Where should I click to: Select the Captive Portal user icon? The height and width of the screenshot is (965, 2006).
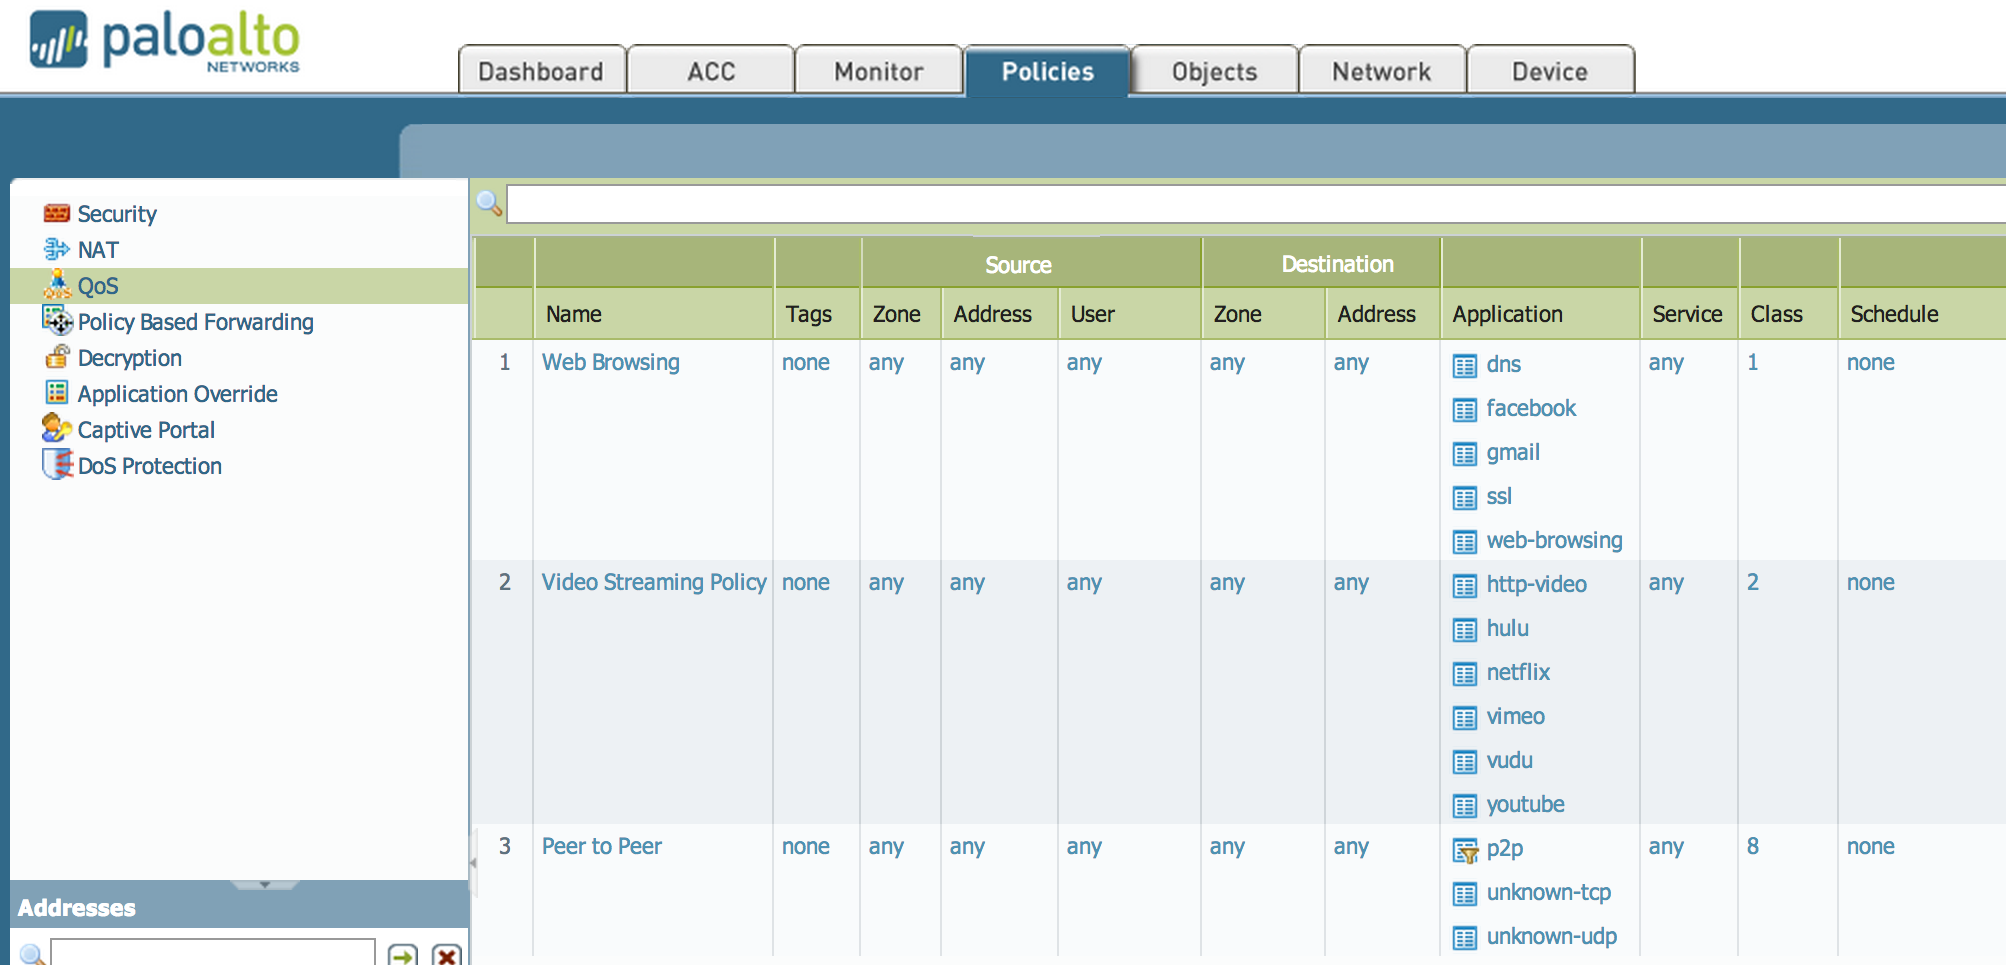click(x=57, y=429)
